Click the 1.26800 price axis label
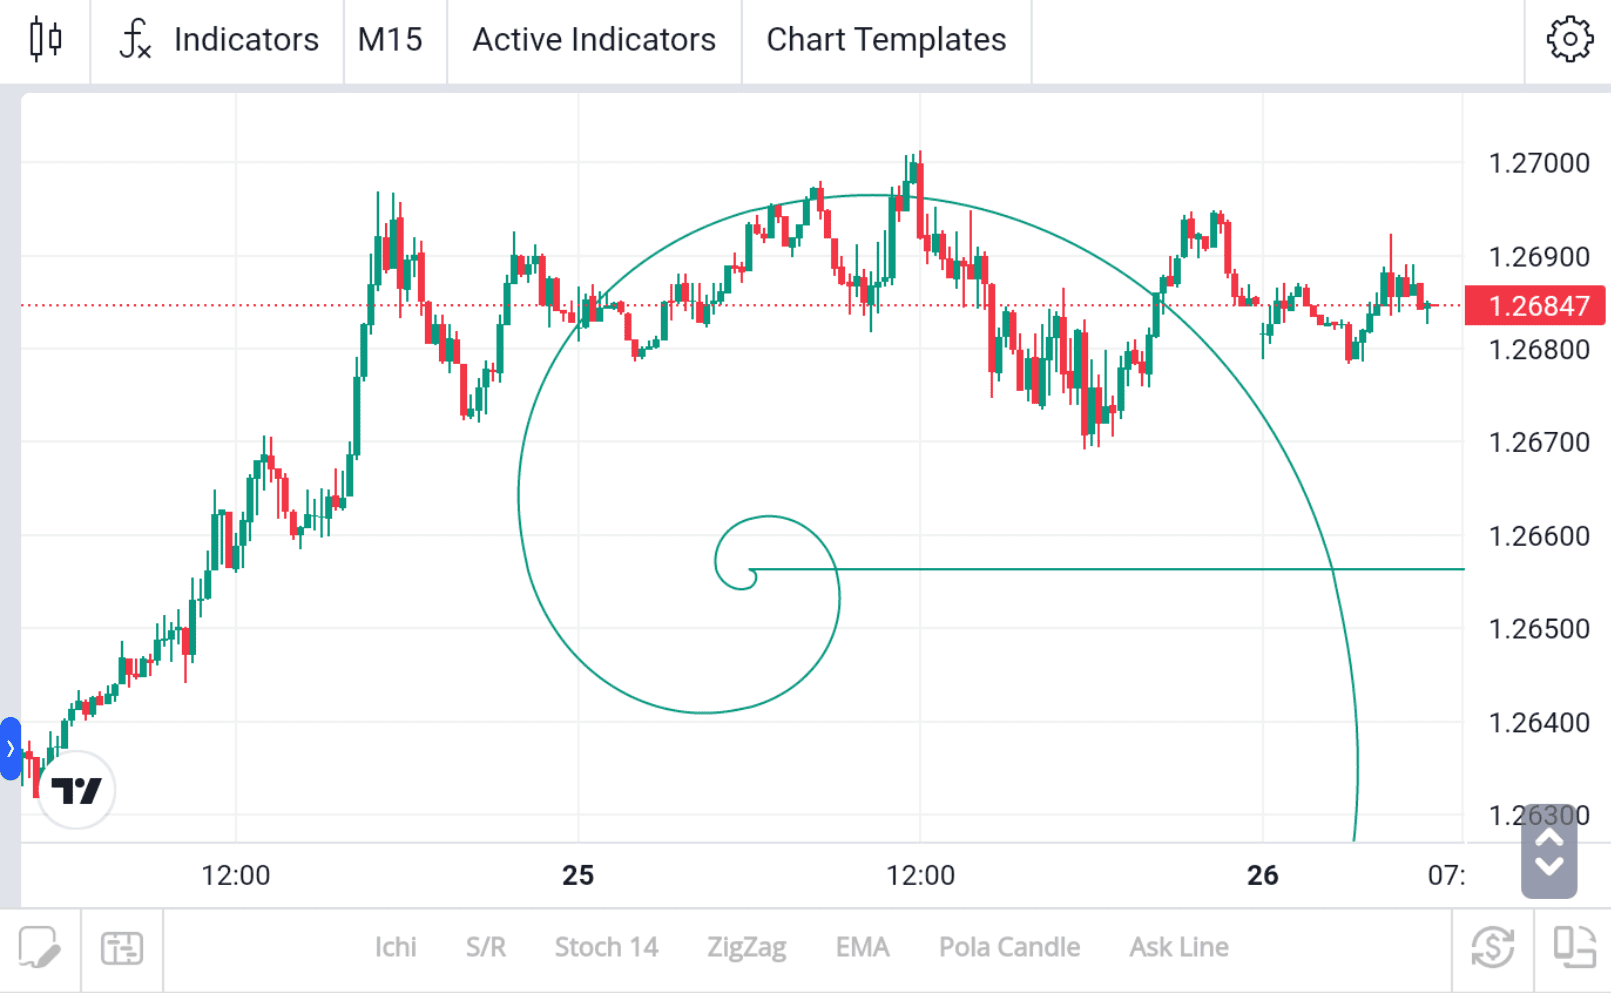Screen dimensions: 1611x993 1539,350
